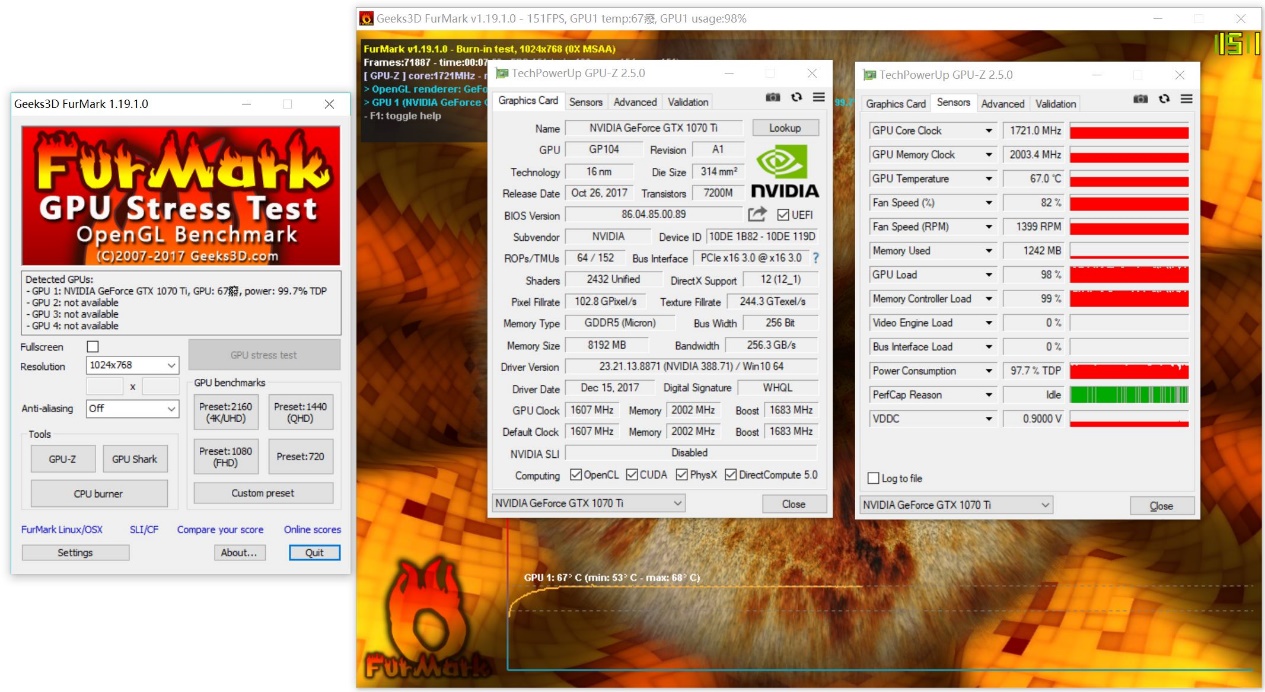1265x692 pixels.
Task: Expand the VDDC sensor dropdown
Action: (989, 419)
